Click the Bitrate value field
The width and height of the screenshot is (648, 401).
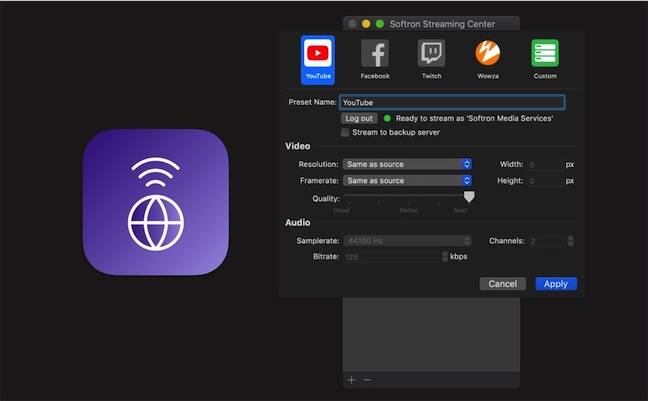393,257
